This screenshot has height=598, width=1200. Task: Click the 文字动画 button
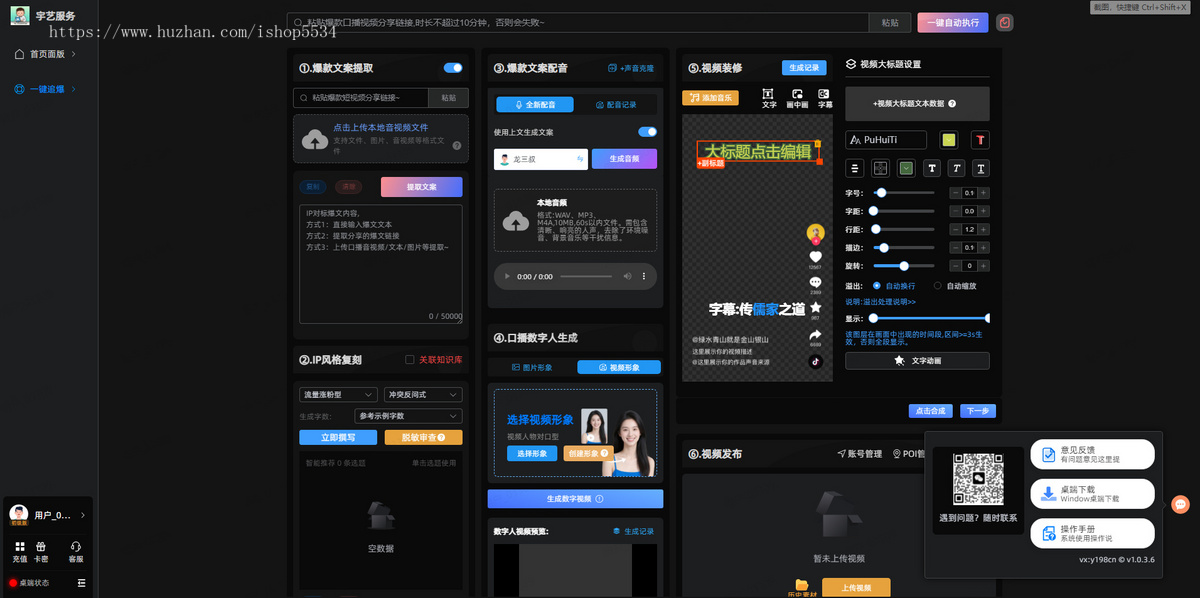pyautogui.click(x=917, y=360)
